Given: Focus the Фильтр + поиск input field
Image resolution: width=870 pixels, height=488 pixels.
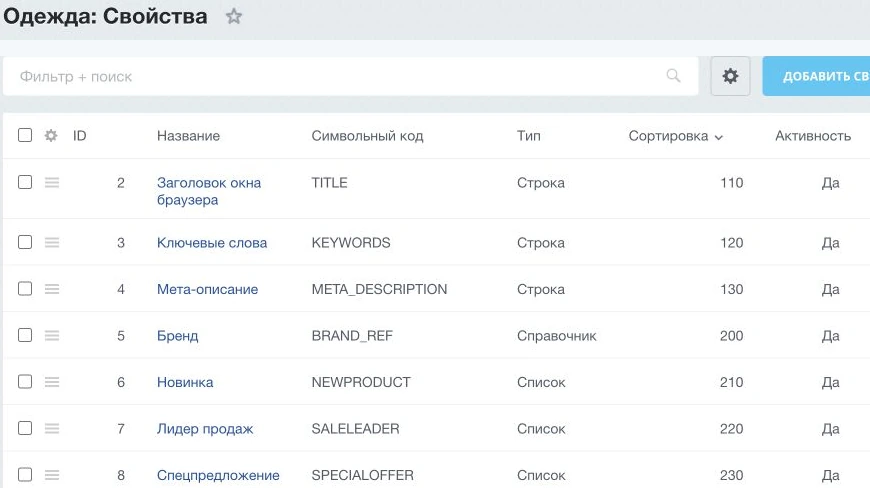Looking at the screenshot, I should coord(351,76).
